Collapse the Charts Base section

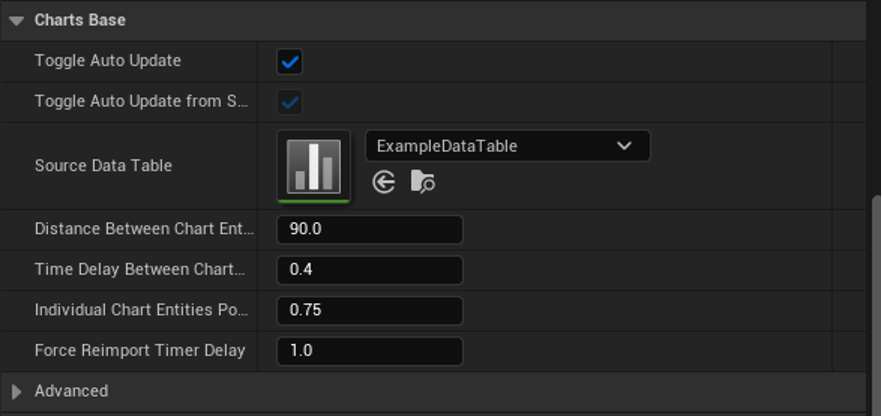coord(16,21)
